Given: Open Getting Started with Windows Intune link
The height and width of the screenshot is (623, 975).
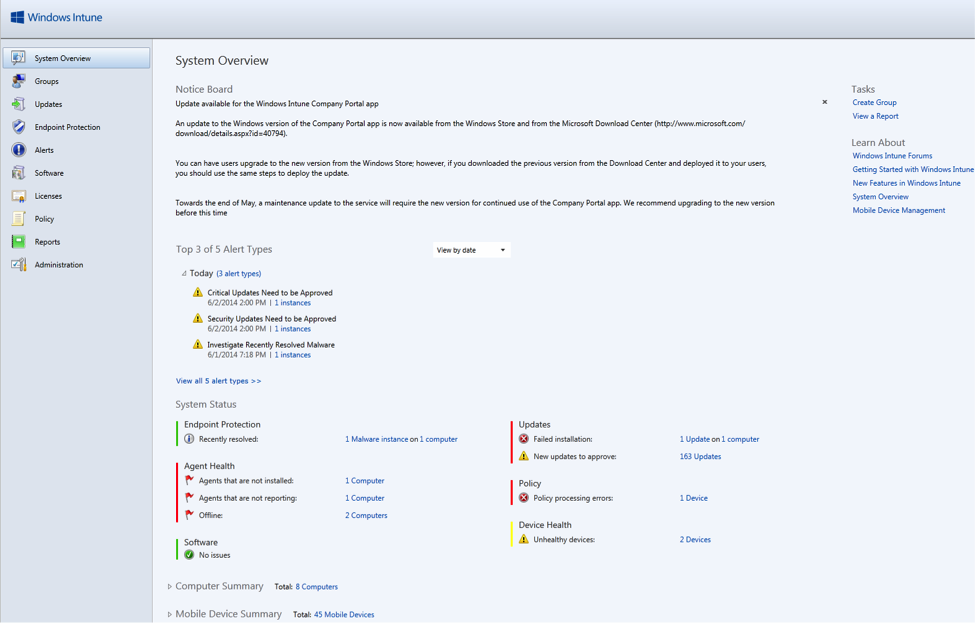Looking at the screenshot, I should [913, 170].
